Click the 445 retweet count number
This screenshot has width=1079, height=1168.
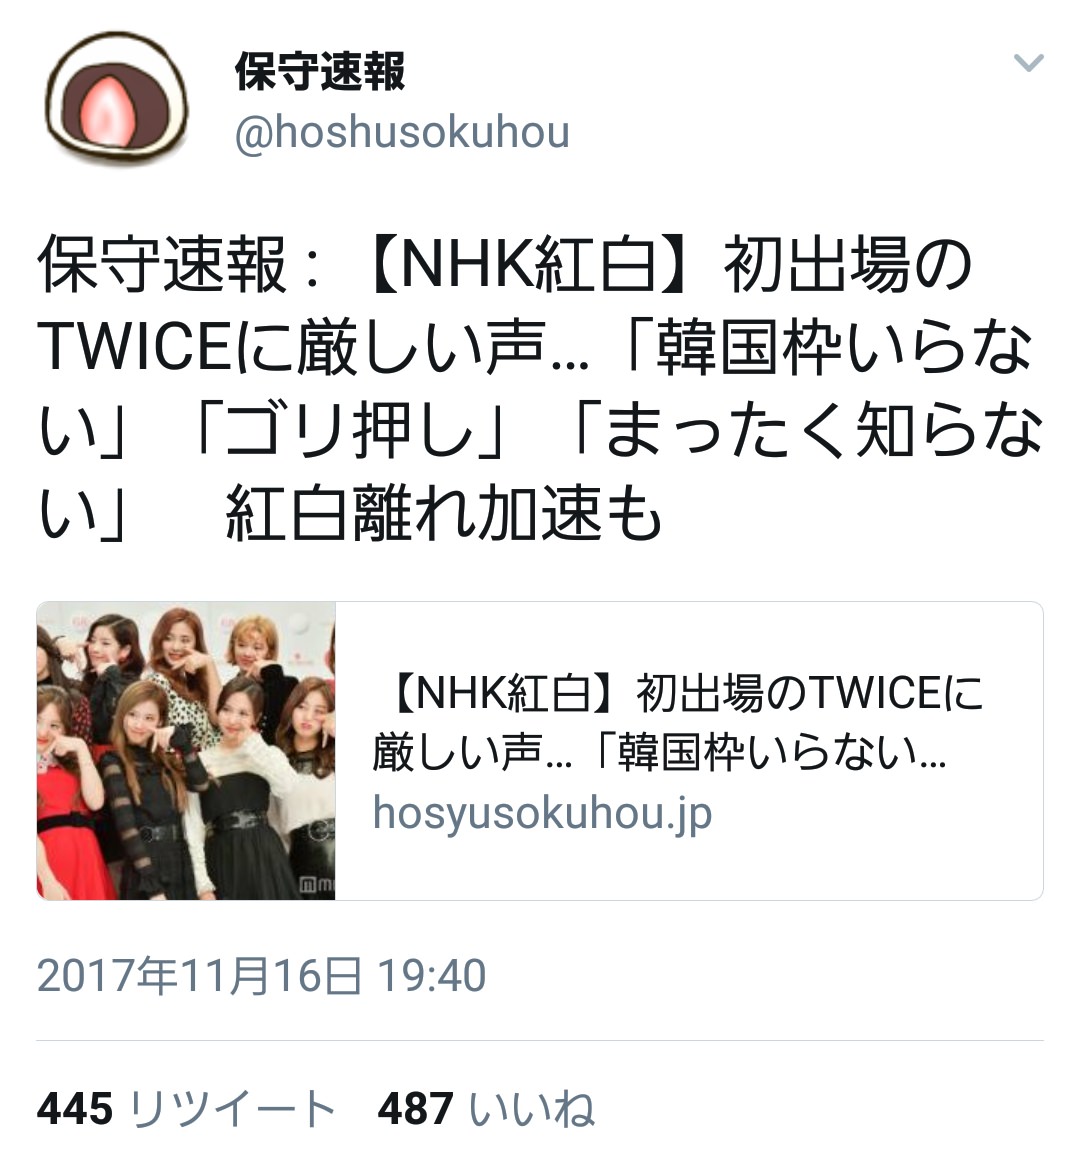tap(75, 1109)
